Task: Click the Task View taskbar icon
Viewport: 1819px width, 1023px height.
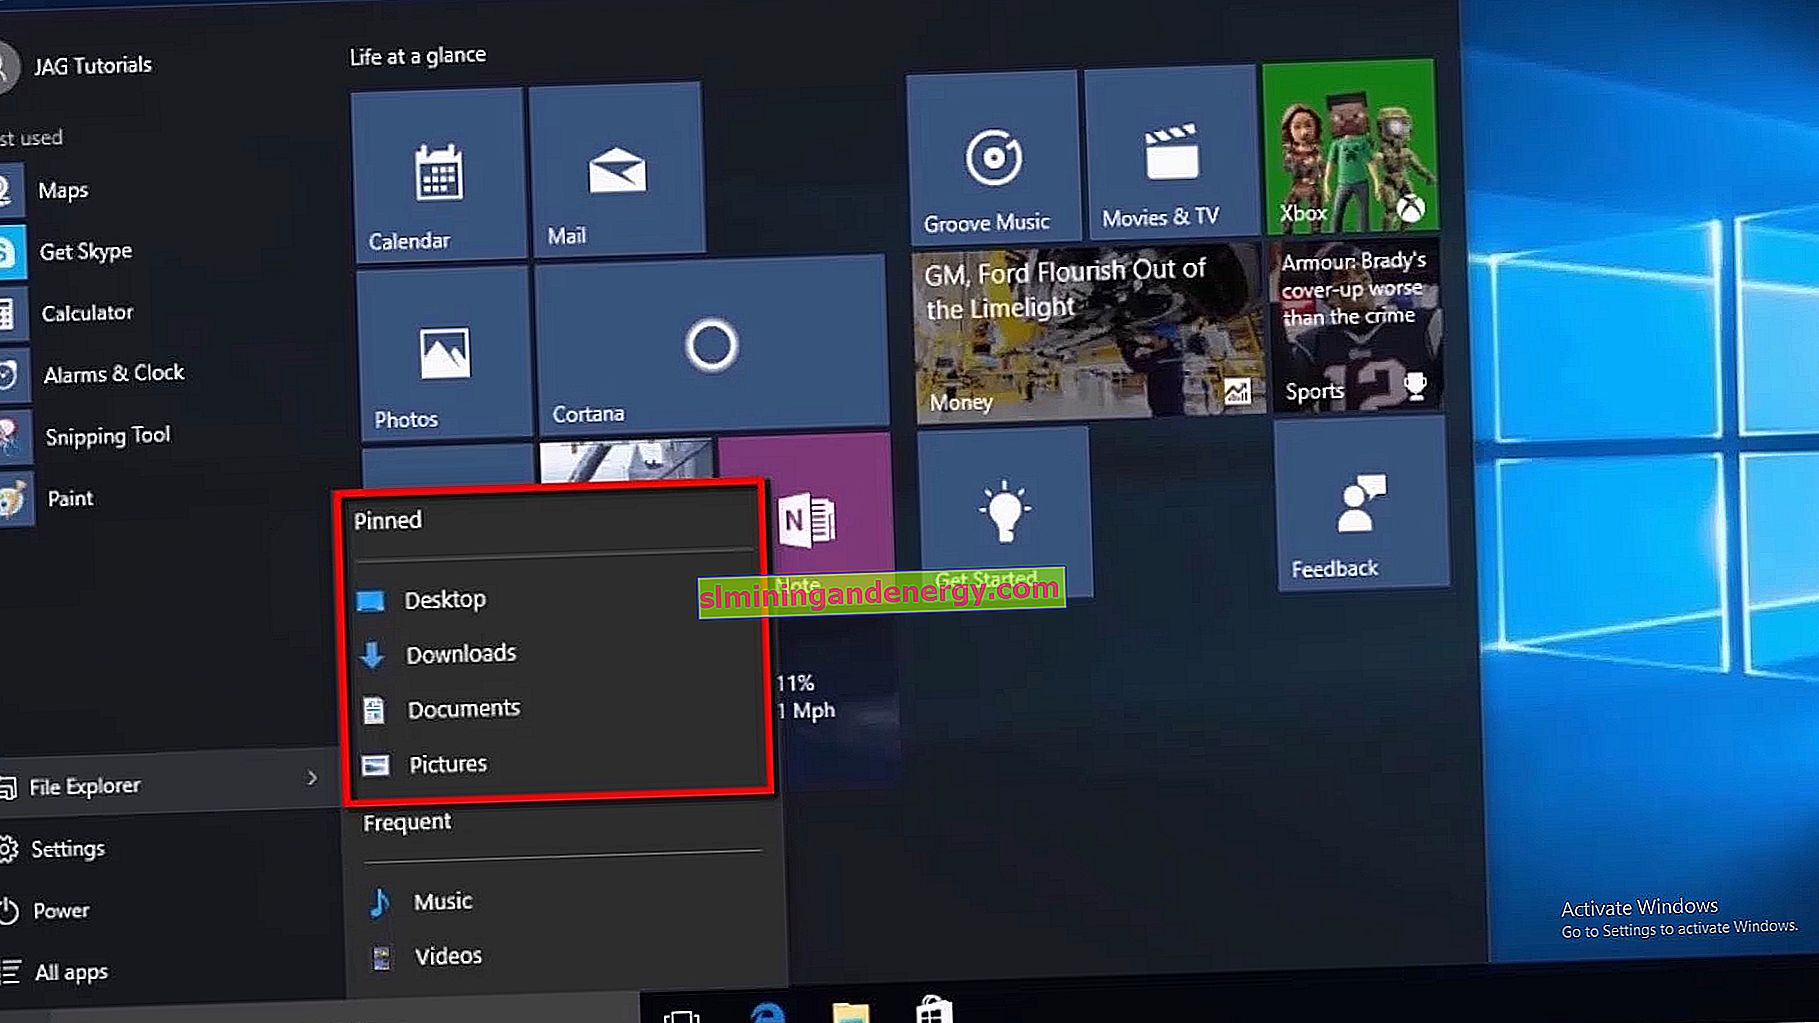Action: click(681, 1014)
